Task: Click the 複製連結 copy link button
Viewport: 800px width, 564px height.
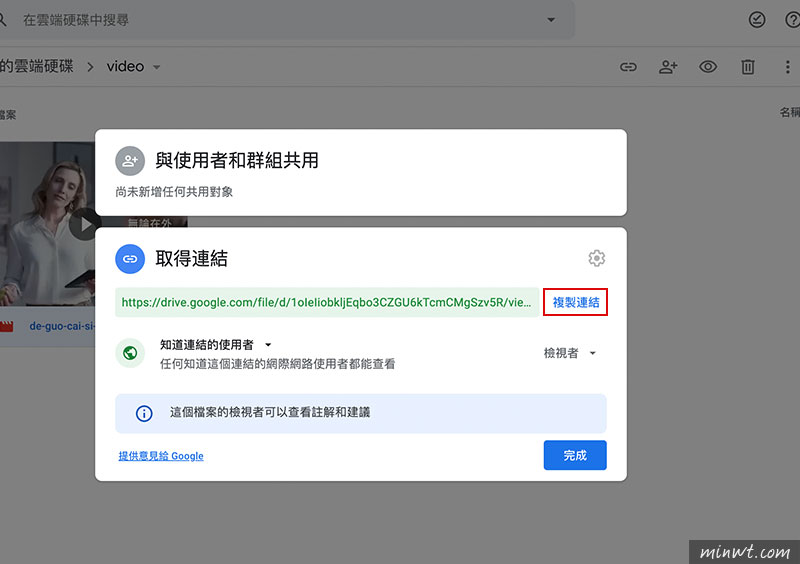Action: coord(575,302)
